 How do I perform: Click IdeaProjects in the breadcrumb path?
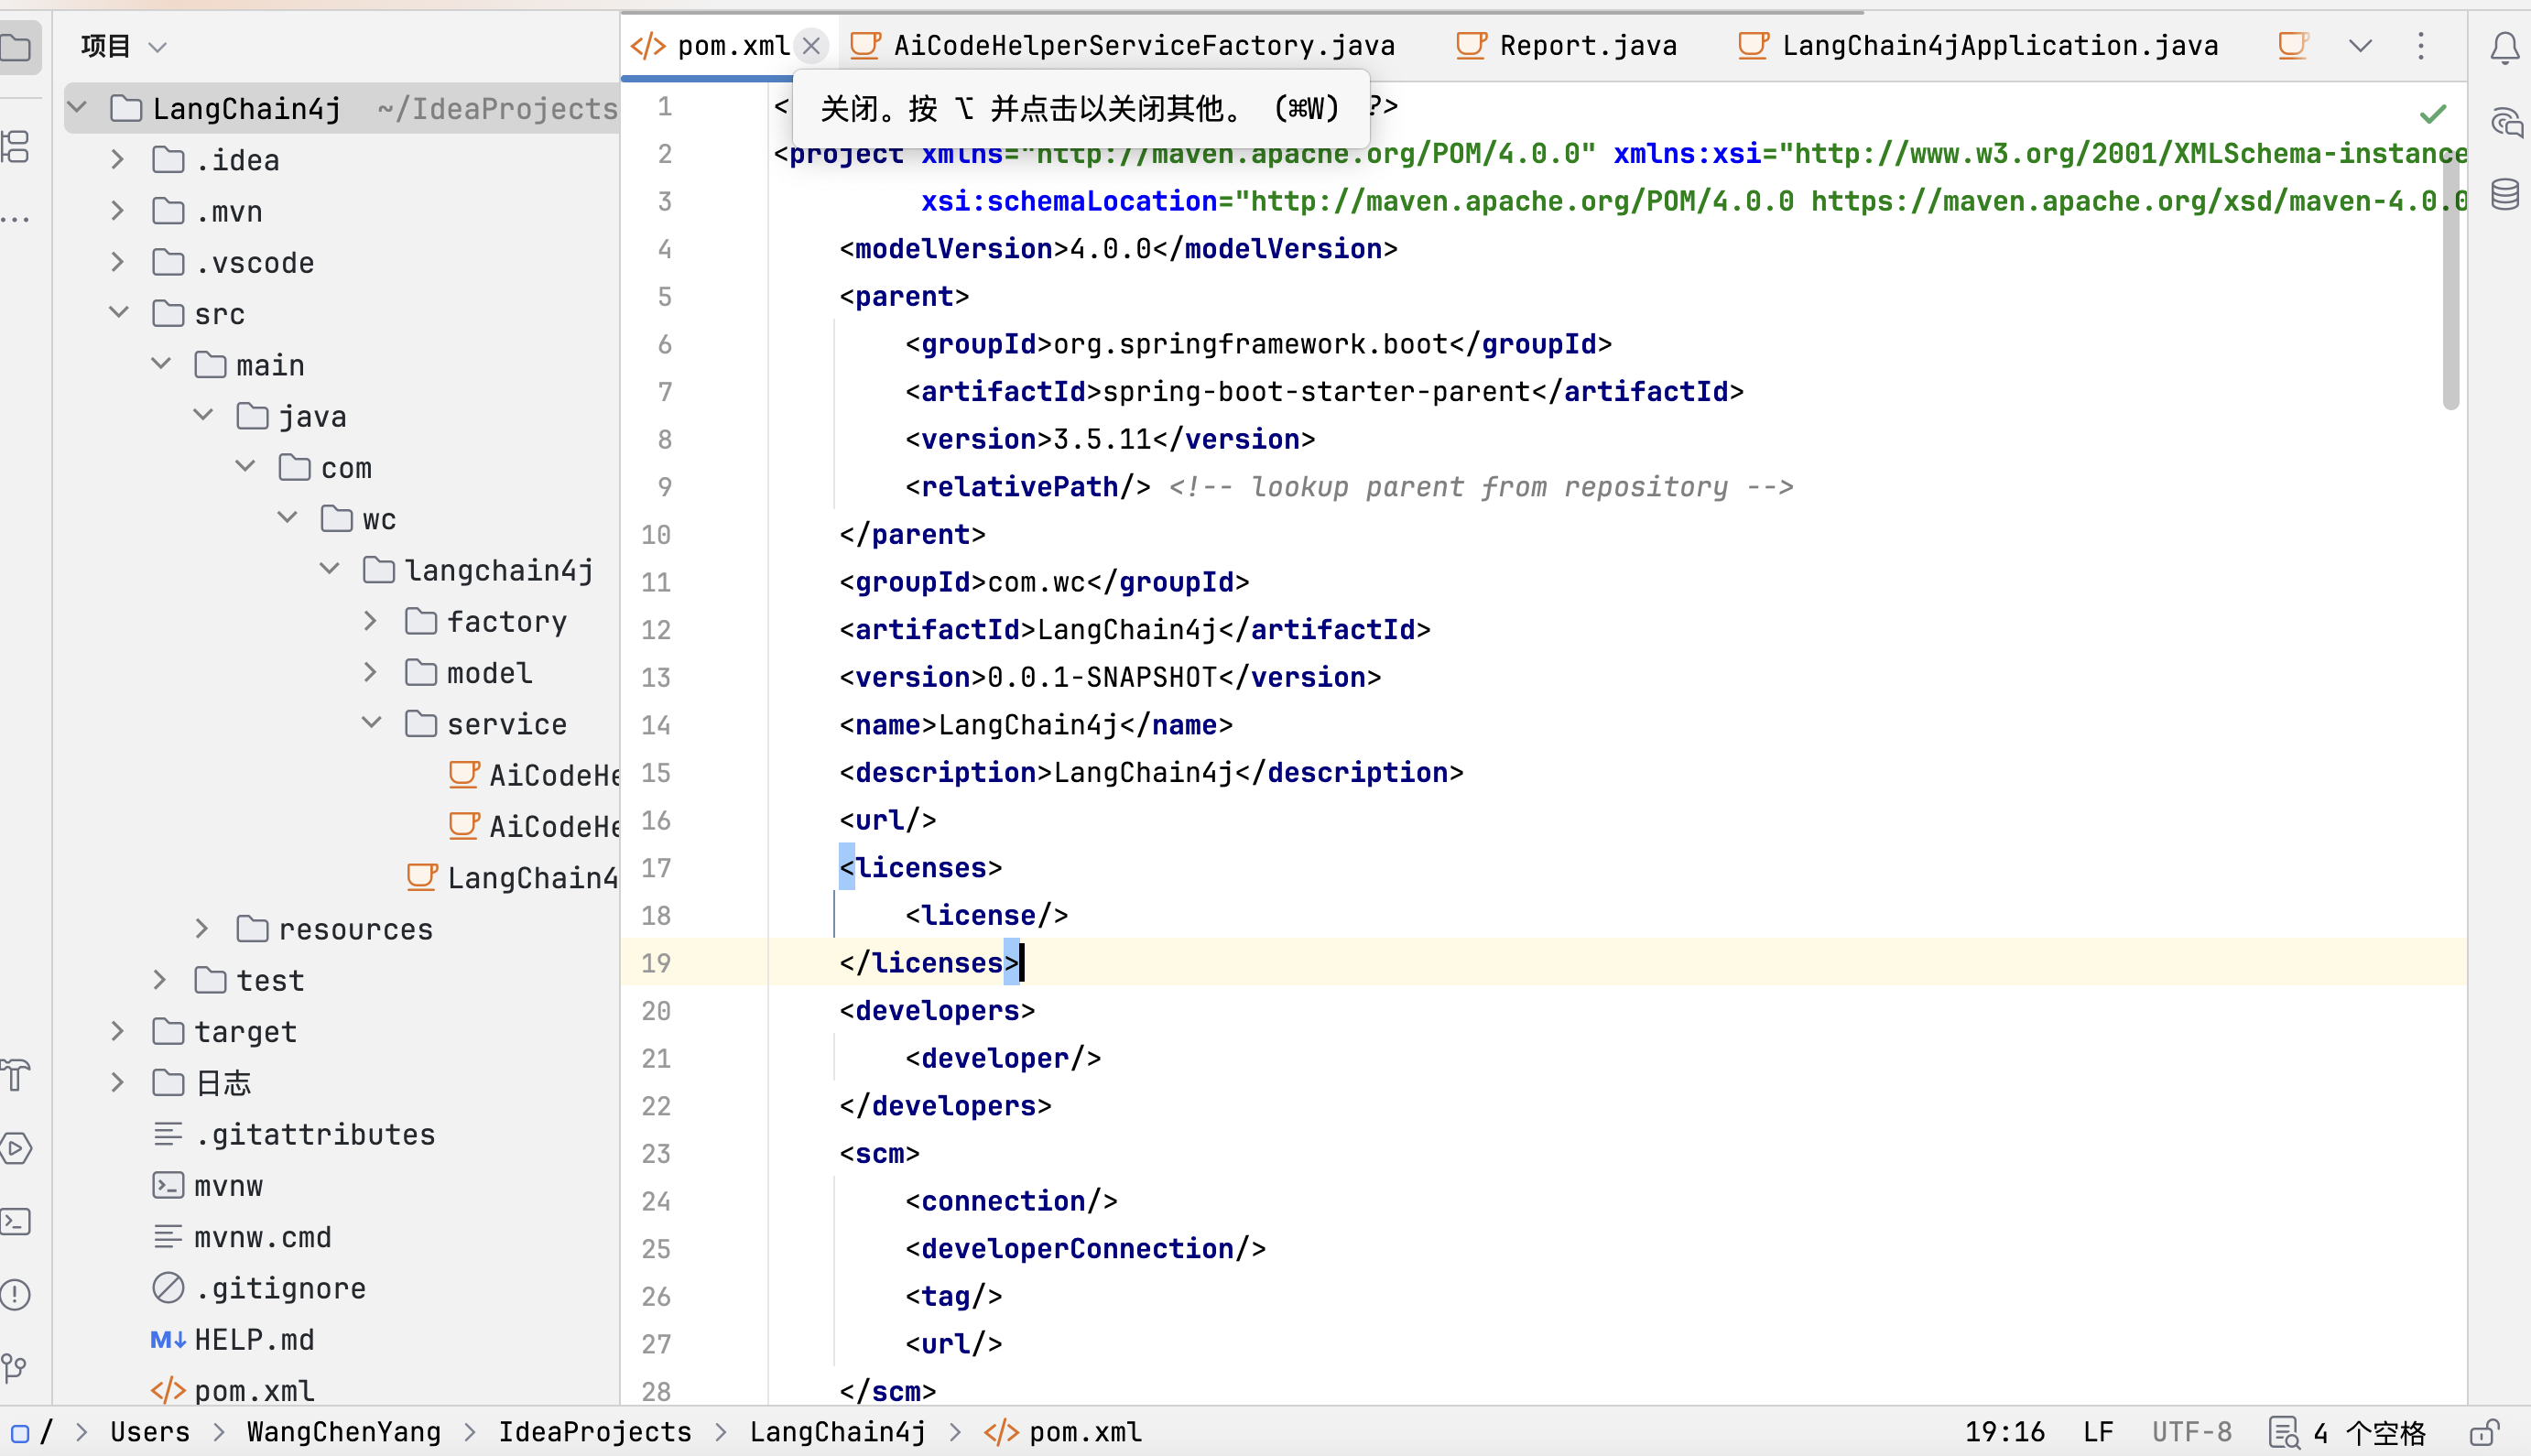click(x=594, y=1432)
